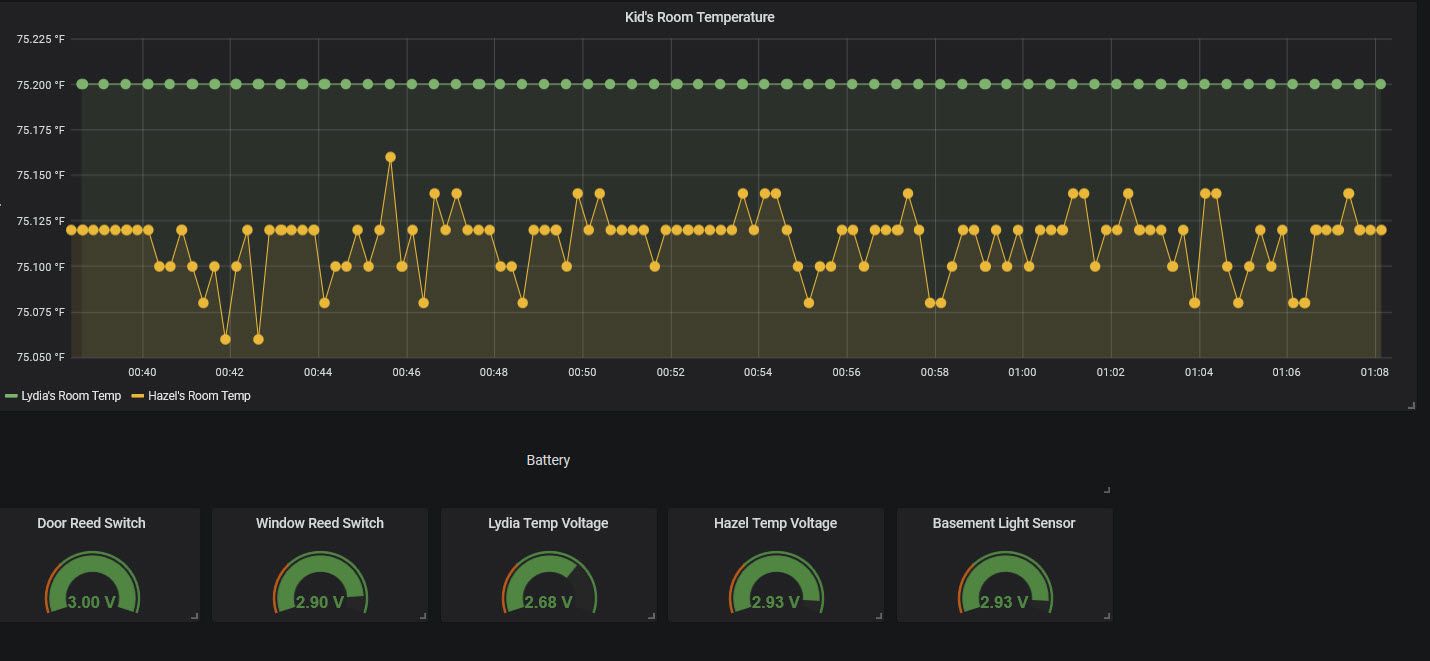Open the Basement Light Sensor panel menu

pos(1004,523)
